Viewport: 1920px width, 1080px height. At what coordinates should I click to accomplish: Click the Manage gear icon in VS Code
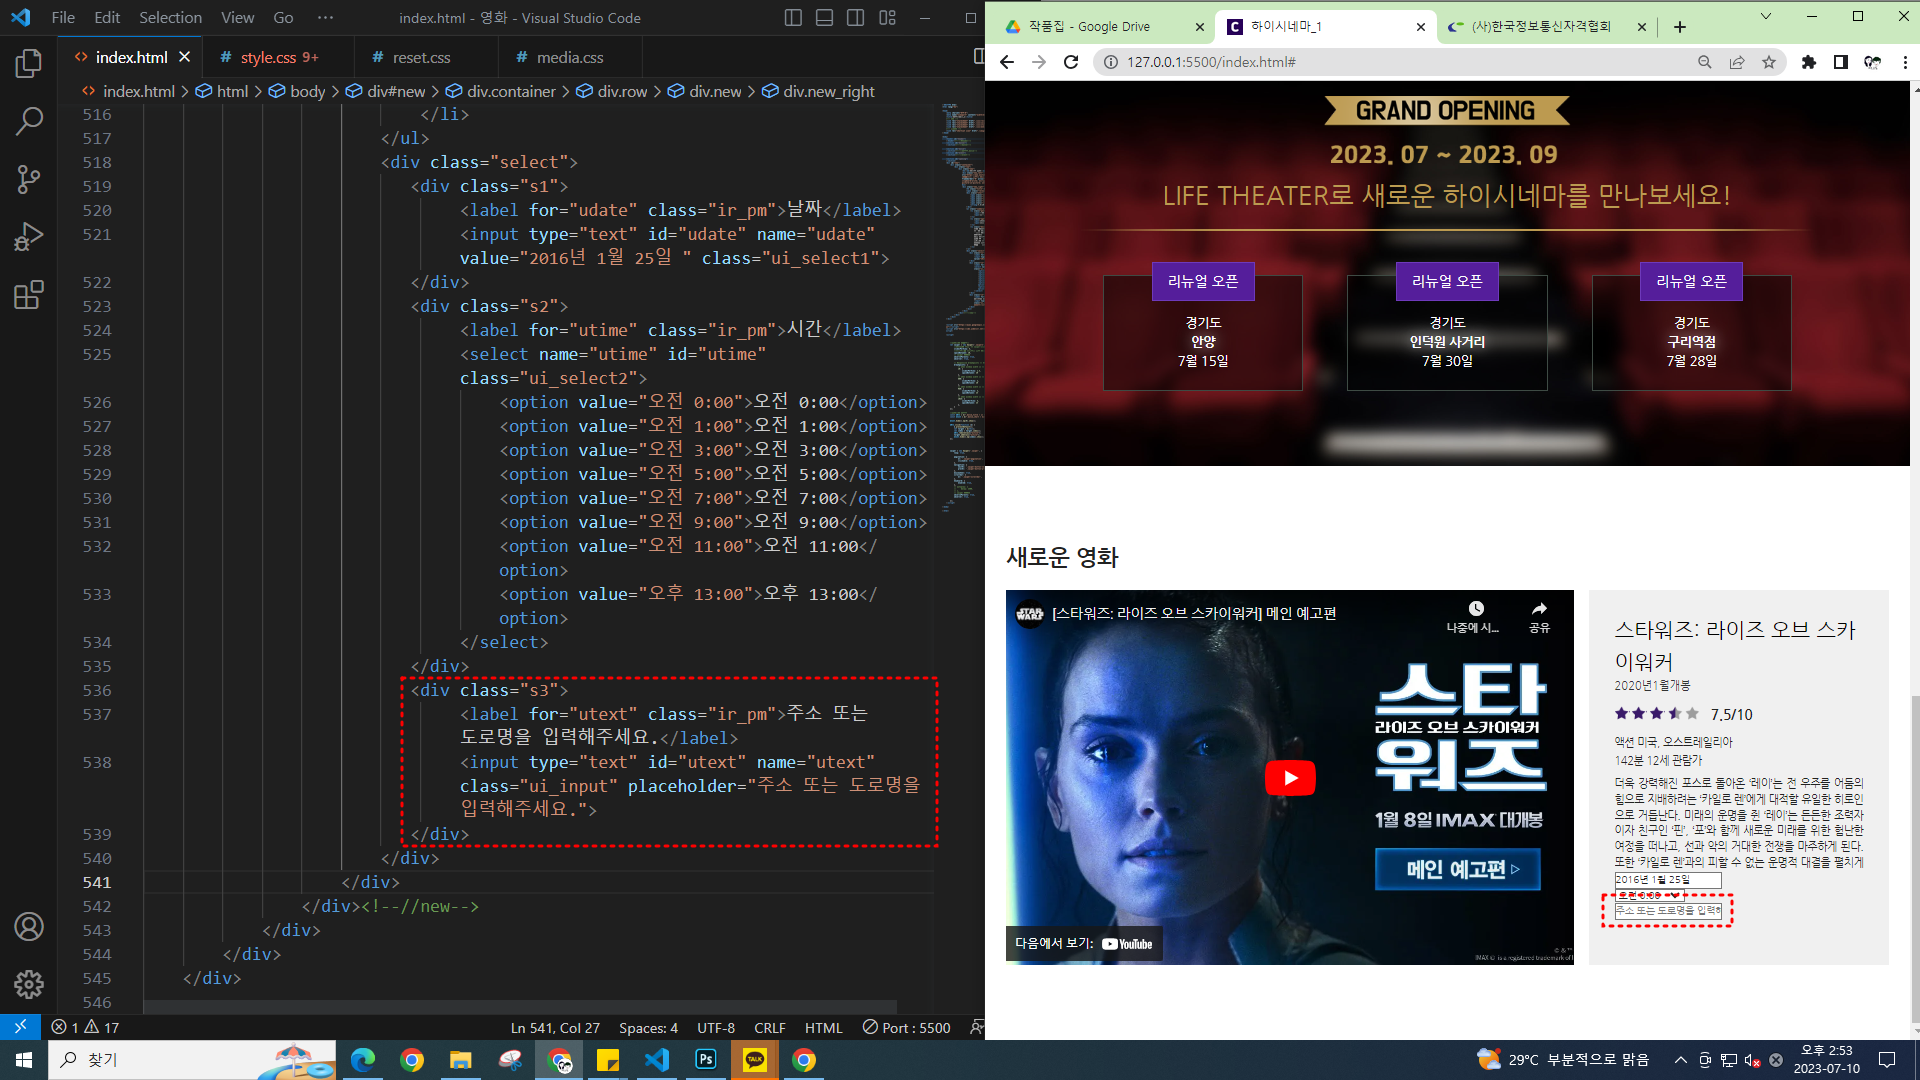29,985
